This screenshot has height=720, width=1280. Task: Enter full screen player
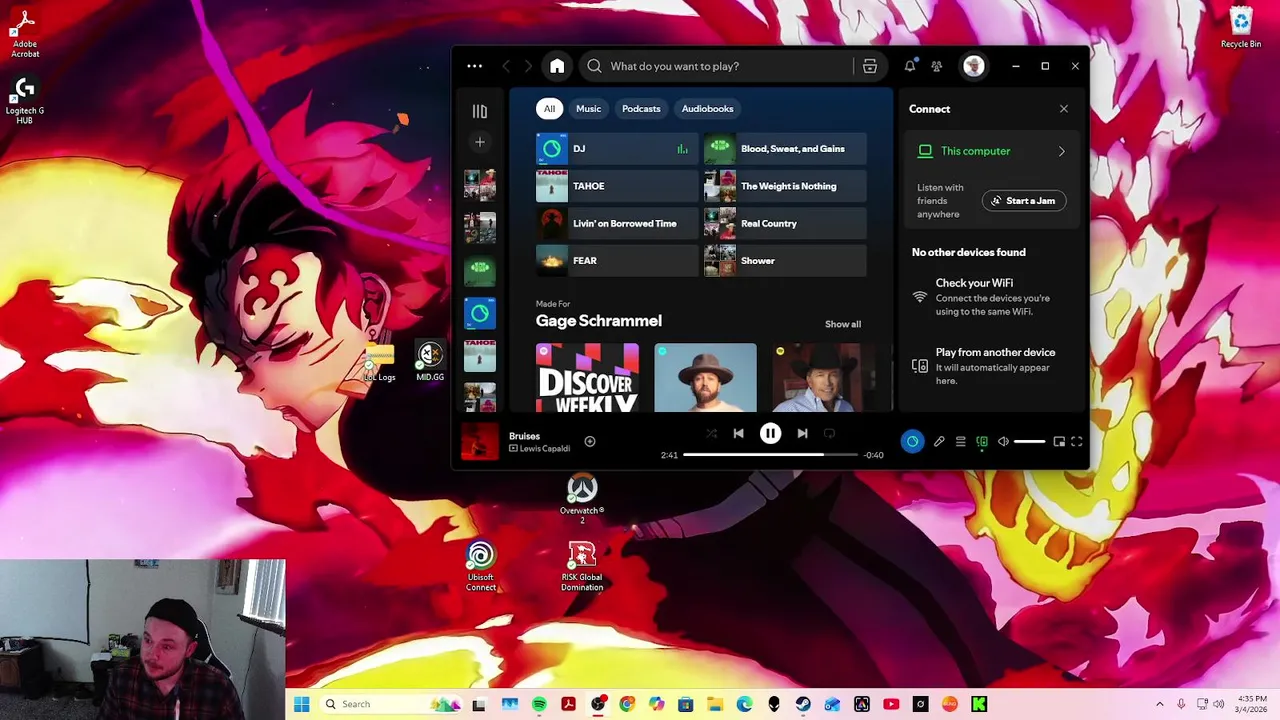tap(1077, 441)
